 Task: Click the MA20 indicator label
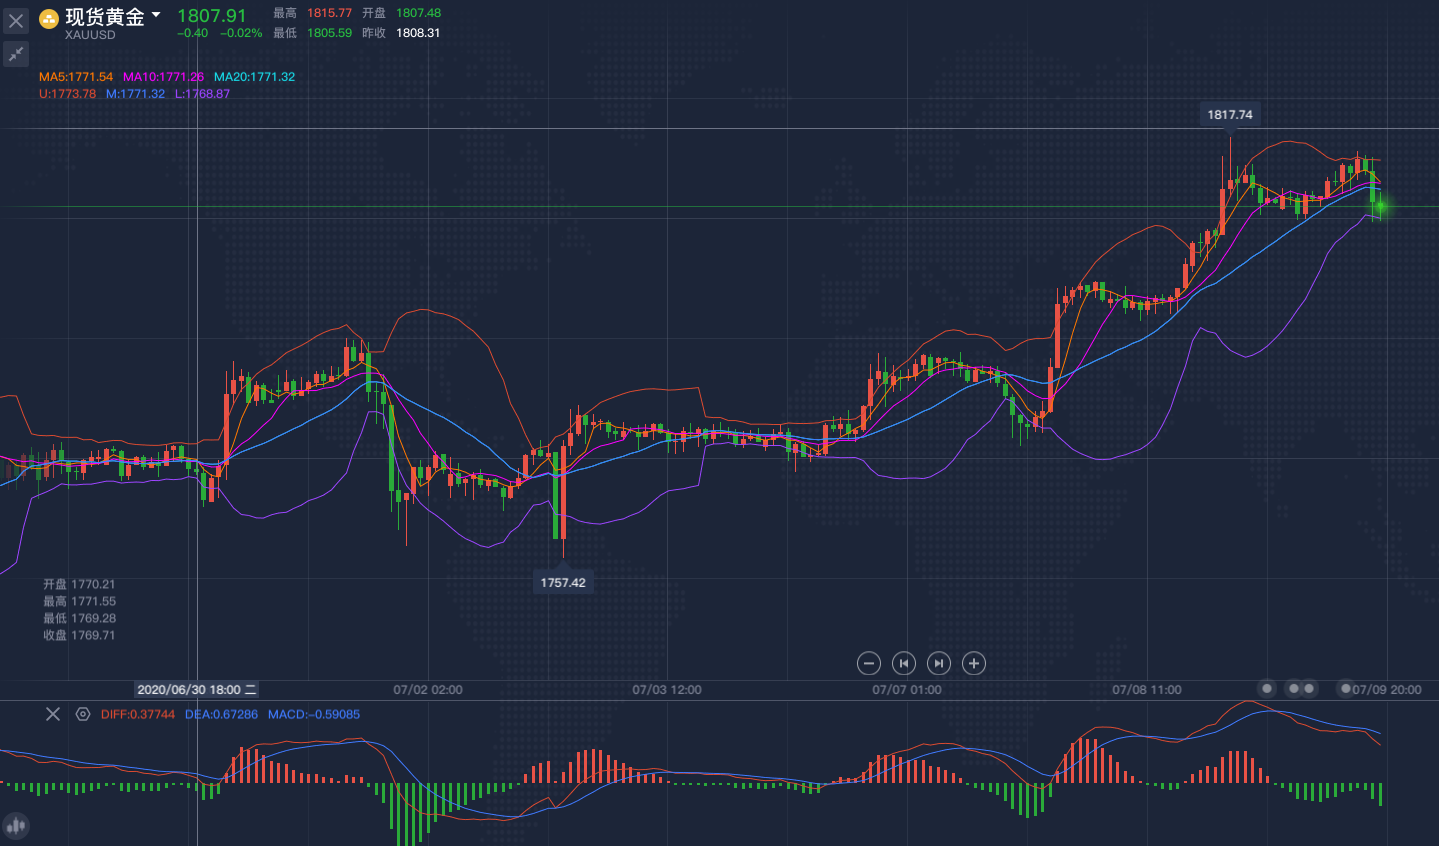point(254,77)
